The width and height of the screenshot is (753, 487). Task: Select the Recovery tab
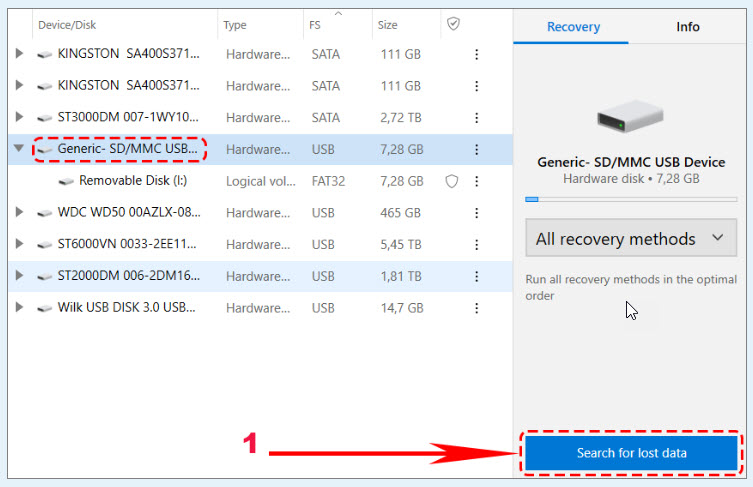pos(572,27)
